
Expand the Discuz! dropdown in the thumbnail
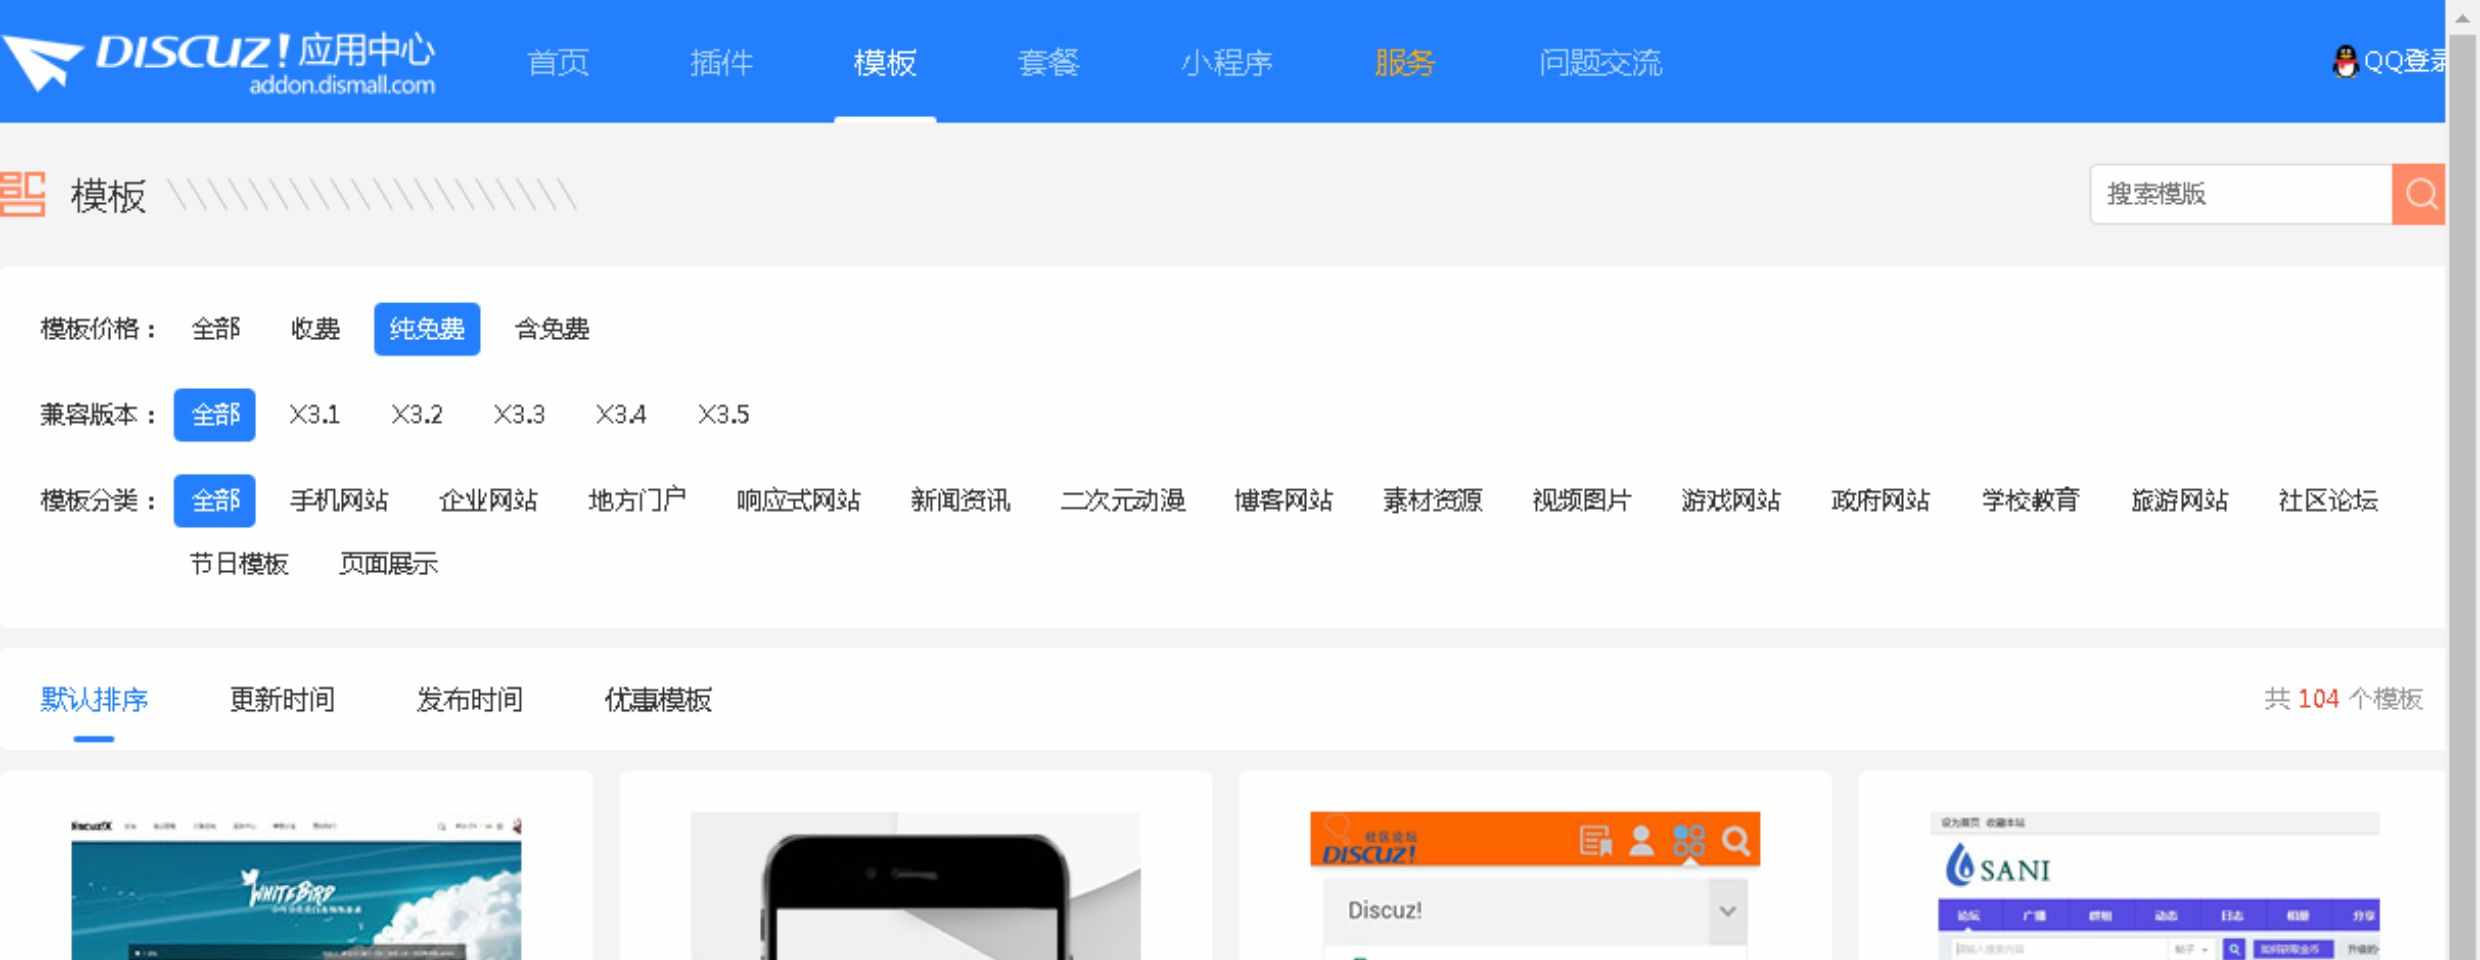click(1727, 911)
